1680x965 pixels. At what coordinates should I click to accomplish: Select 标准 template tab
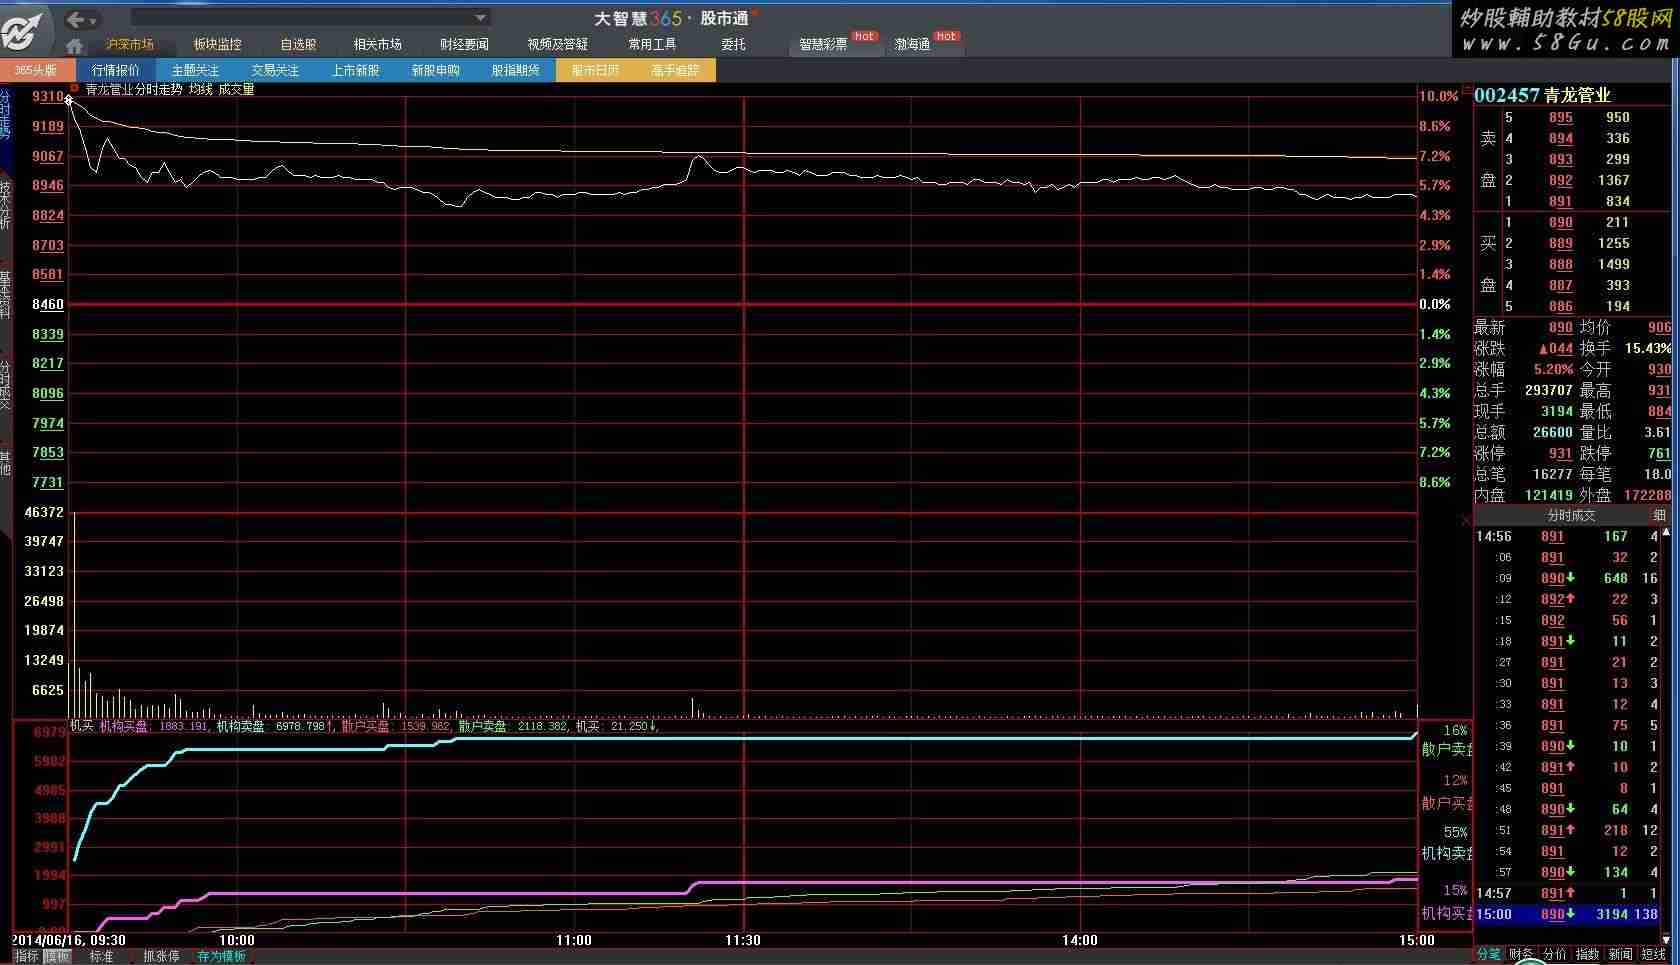pyautogui.click(x=101, y=956)
